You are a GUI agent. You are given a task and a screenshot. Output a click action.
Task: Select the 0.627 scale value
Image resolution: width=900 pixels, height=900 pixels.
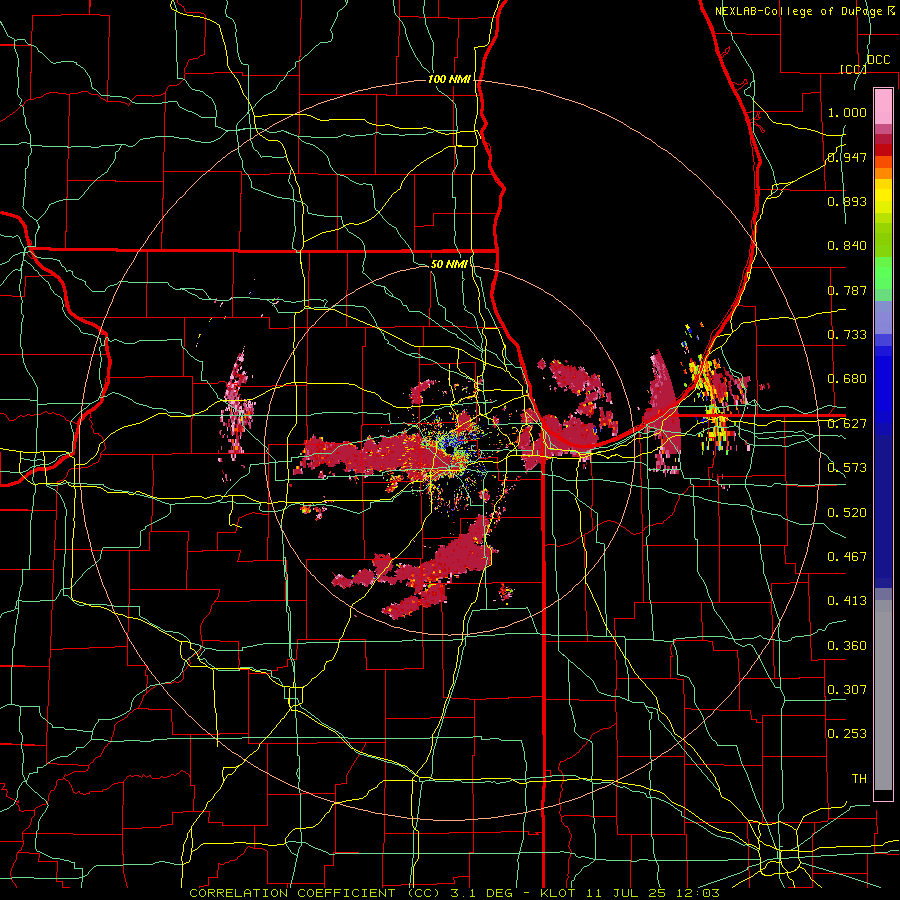(847, 424)
